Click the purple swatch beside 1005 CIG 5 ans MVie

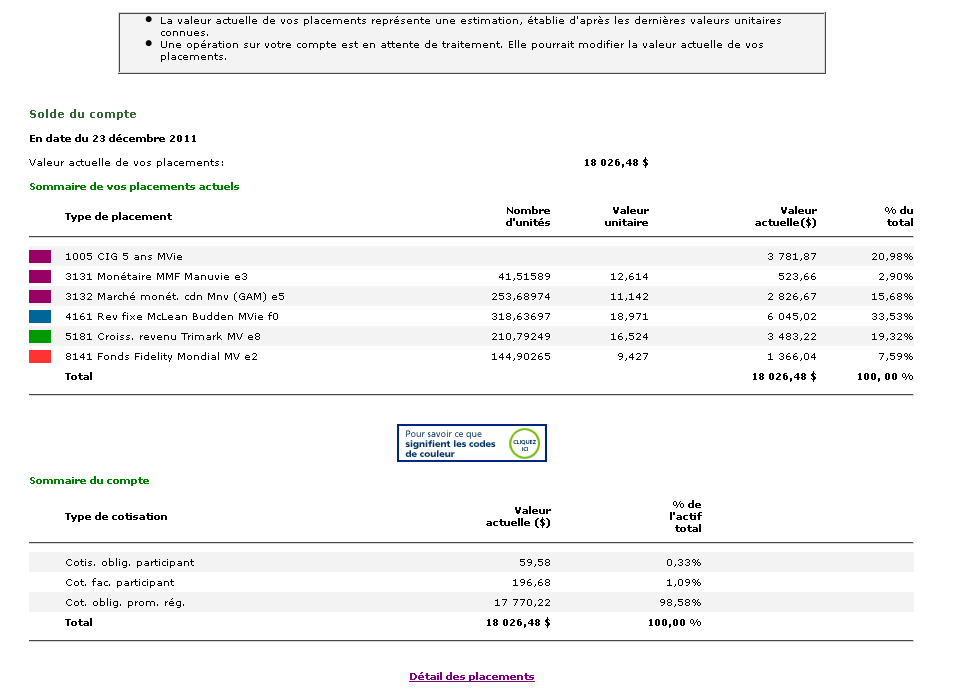point(40,256)
